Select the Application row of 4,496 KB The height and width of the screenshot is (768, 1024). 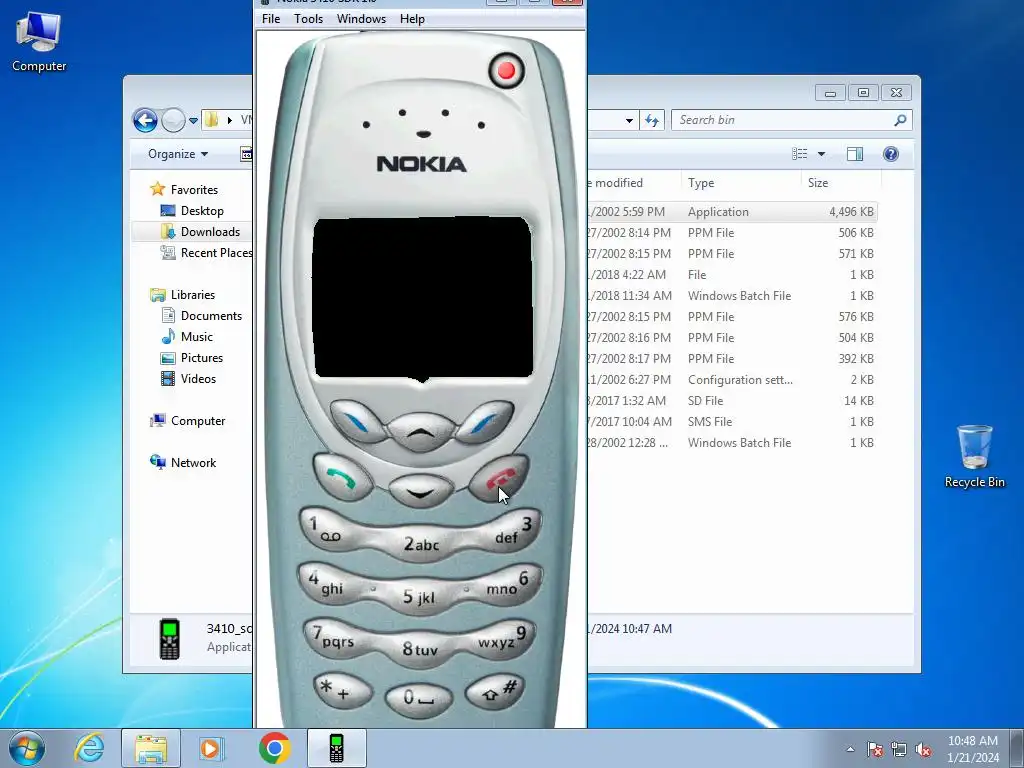tap(731, 212)
